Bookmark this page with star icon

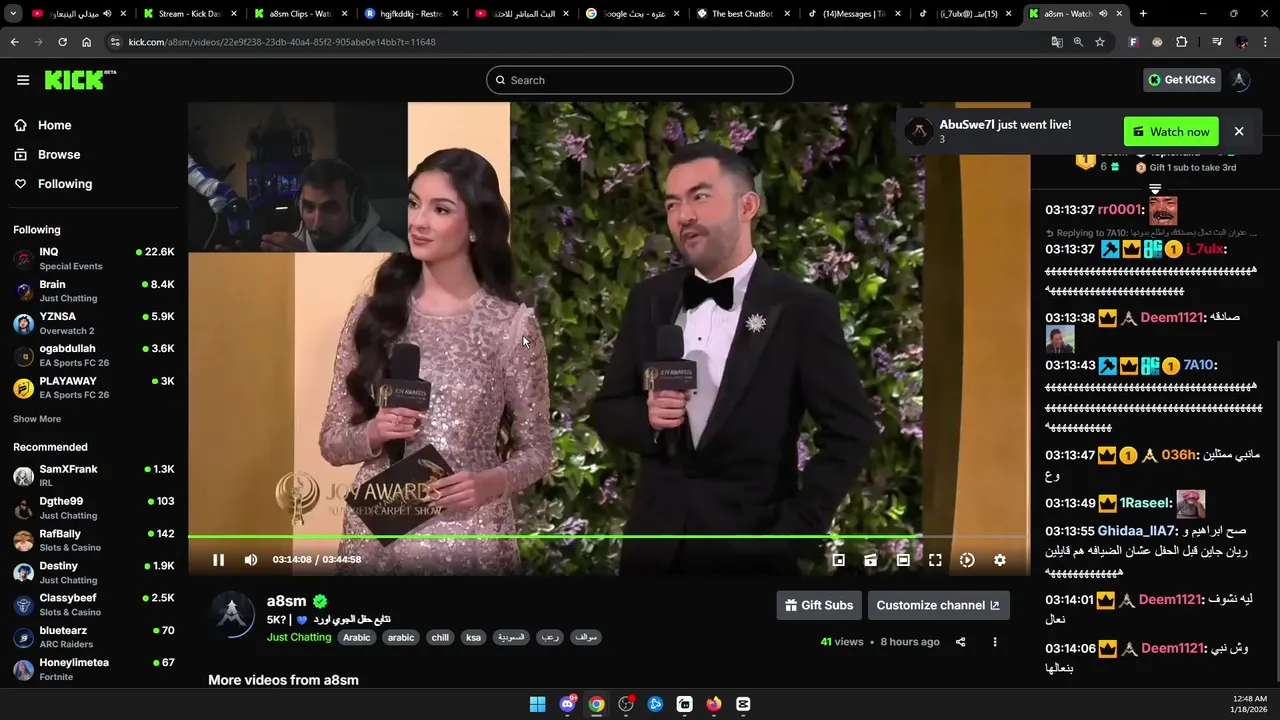[1100, 42]
